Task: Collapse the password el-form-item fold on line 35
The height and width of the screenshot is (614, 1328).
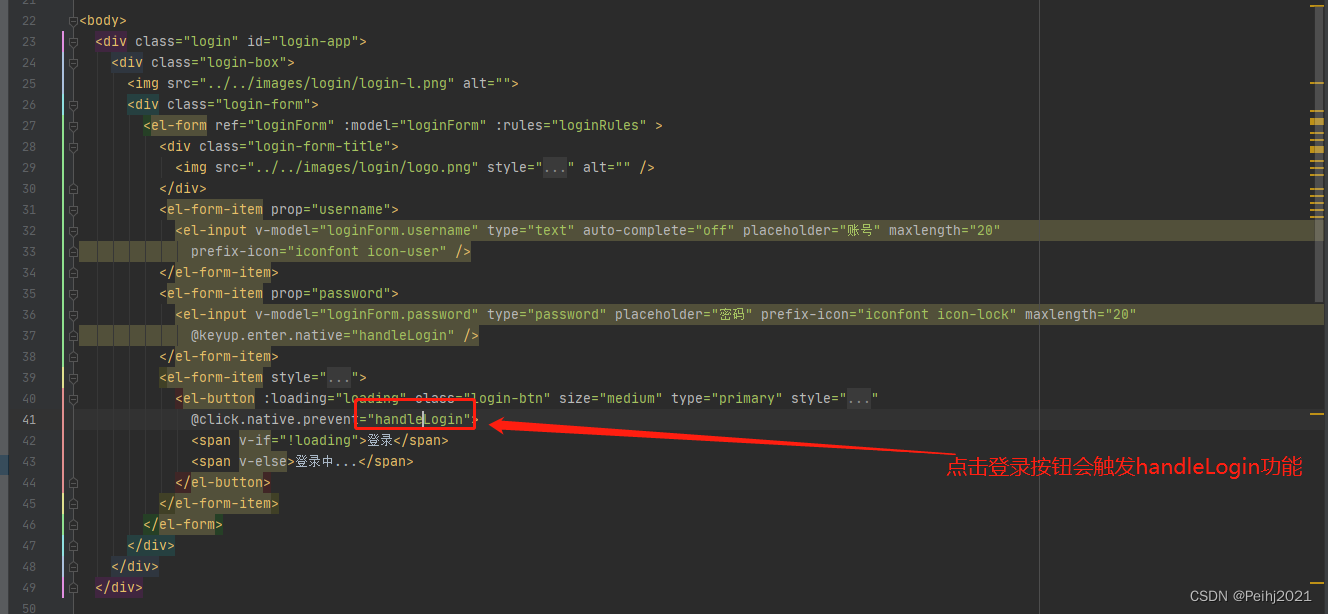Action: (73, 294)
